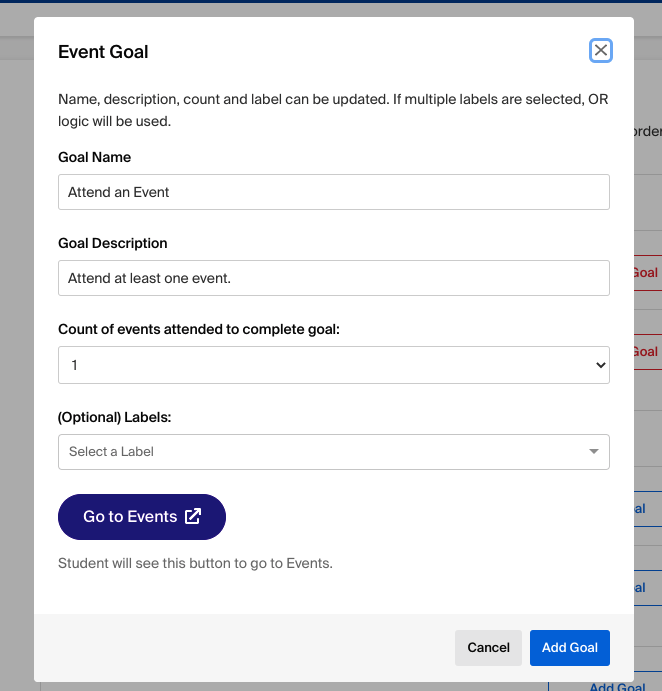Click into the Goal Description text field

point(334,278)
